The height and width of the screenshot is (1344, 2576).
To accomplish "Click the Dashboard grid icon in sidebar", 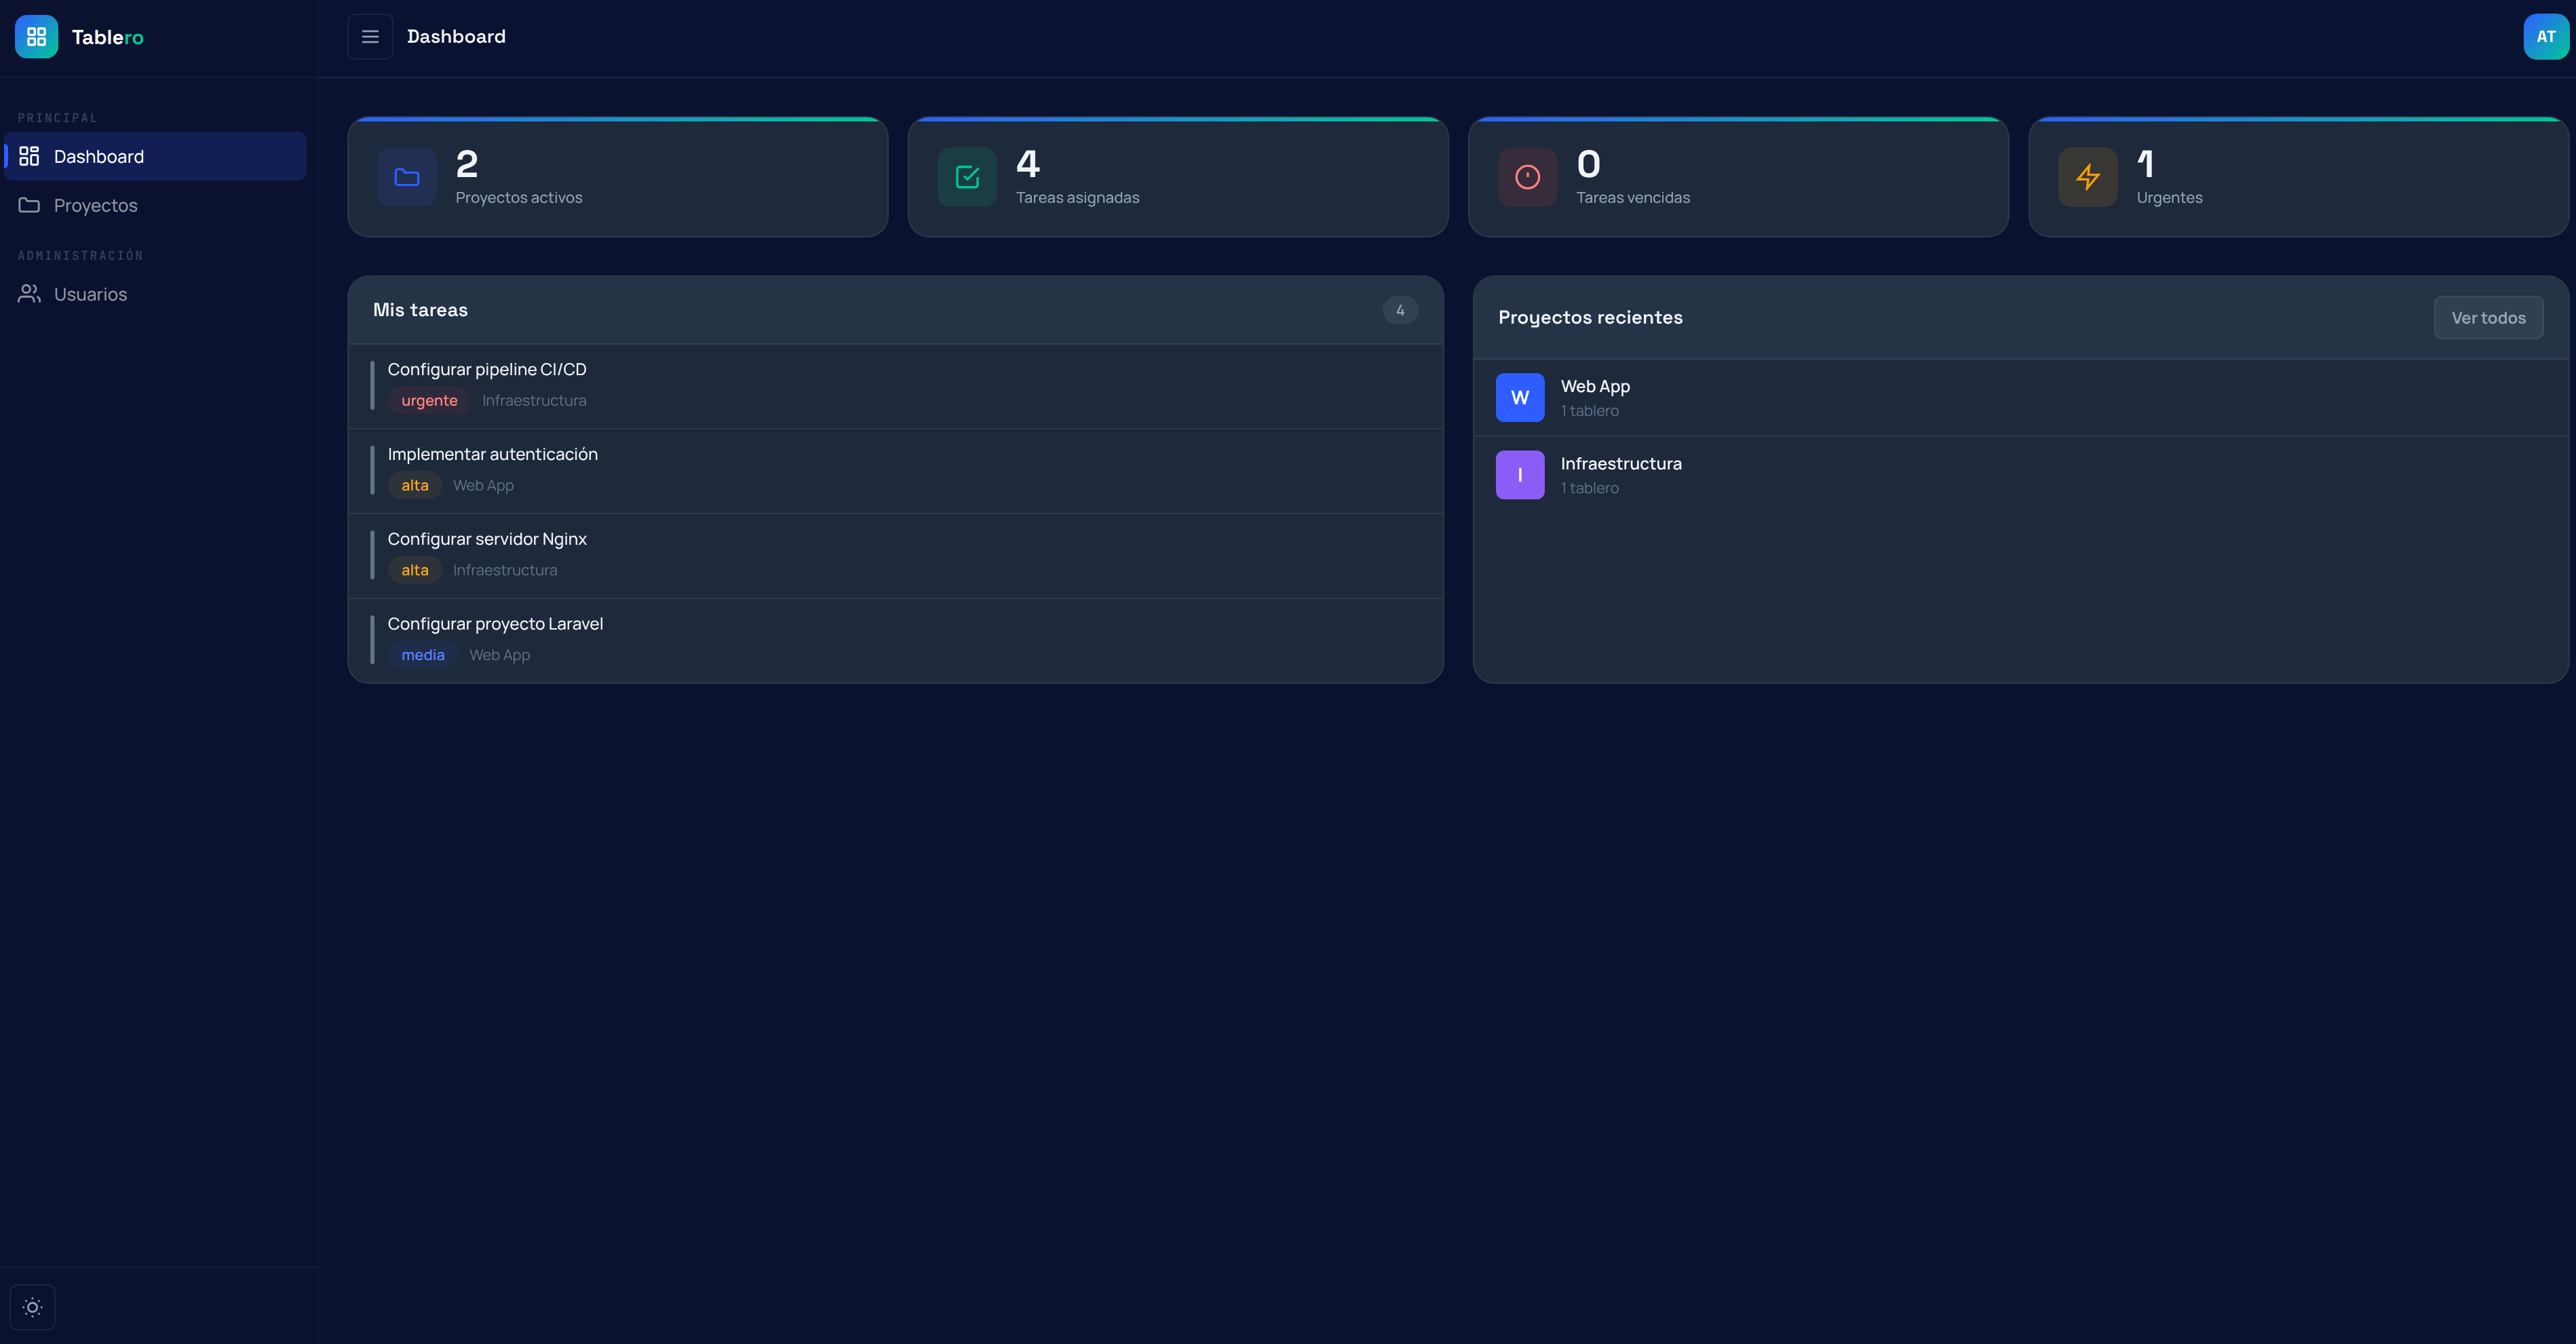I will [x=29, y=156].
